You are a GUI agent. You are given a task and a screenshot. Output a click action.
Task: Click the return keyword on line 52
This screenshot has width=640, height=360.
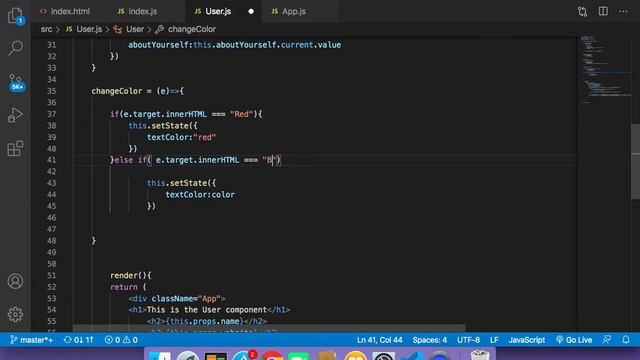124,287
